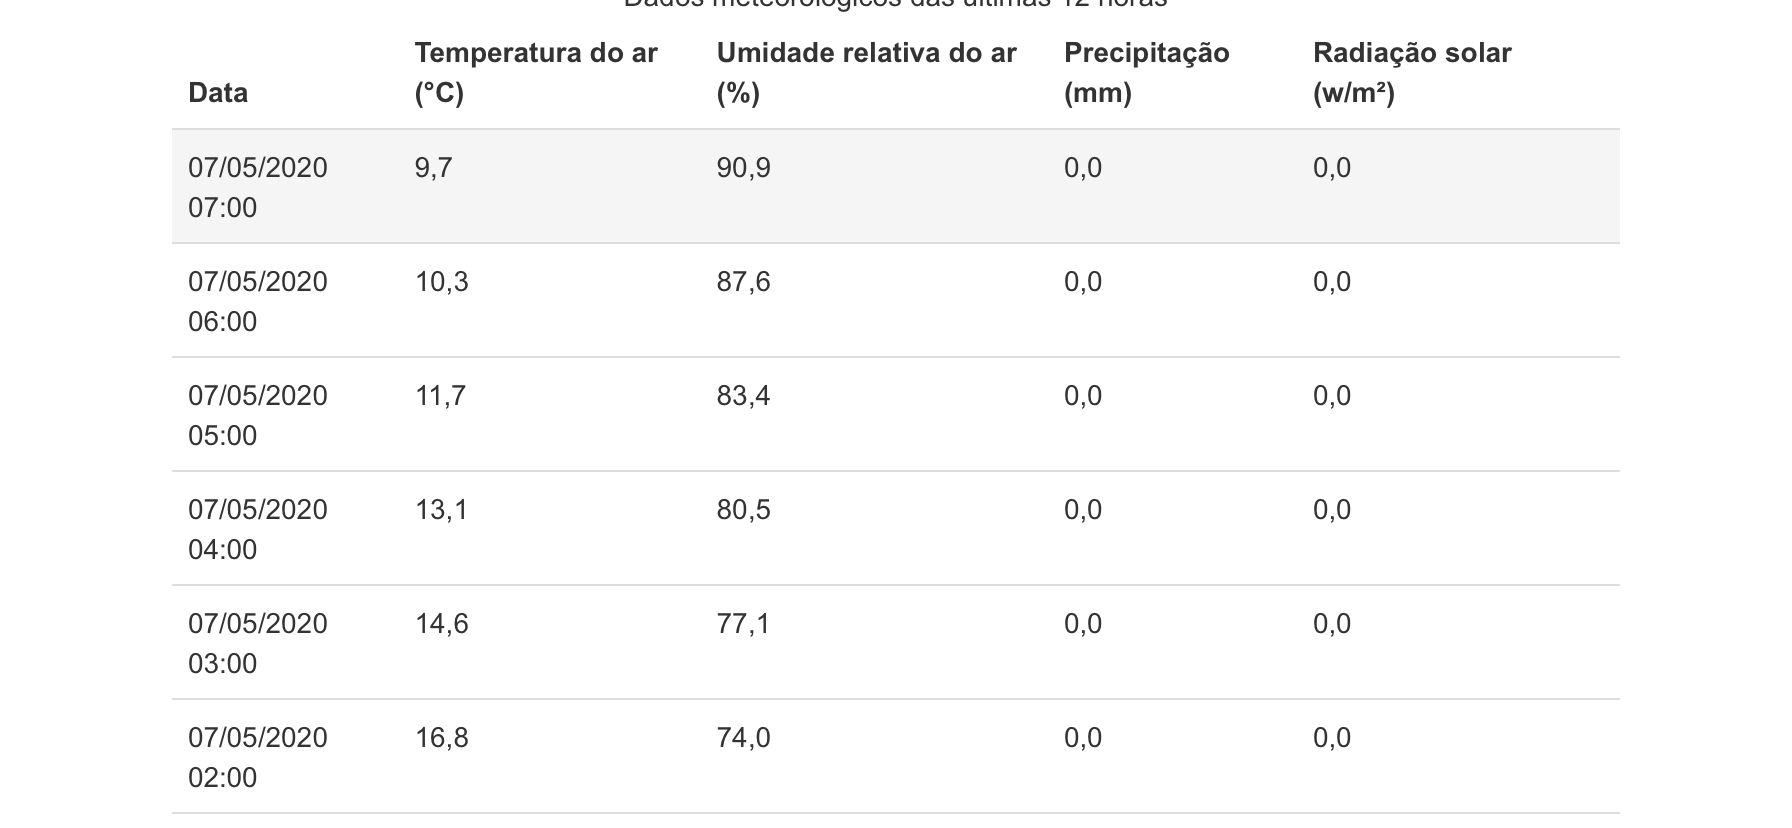Click humidity value 90,9
1792x828 pixels.
point(744,167)
